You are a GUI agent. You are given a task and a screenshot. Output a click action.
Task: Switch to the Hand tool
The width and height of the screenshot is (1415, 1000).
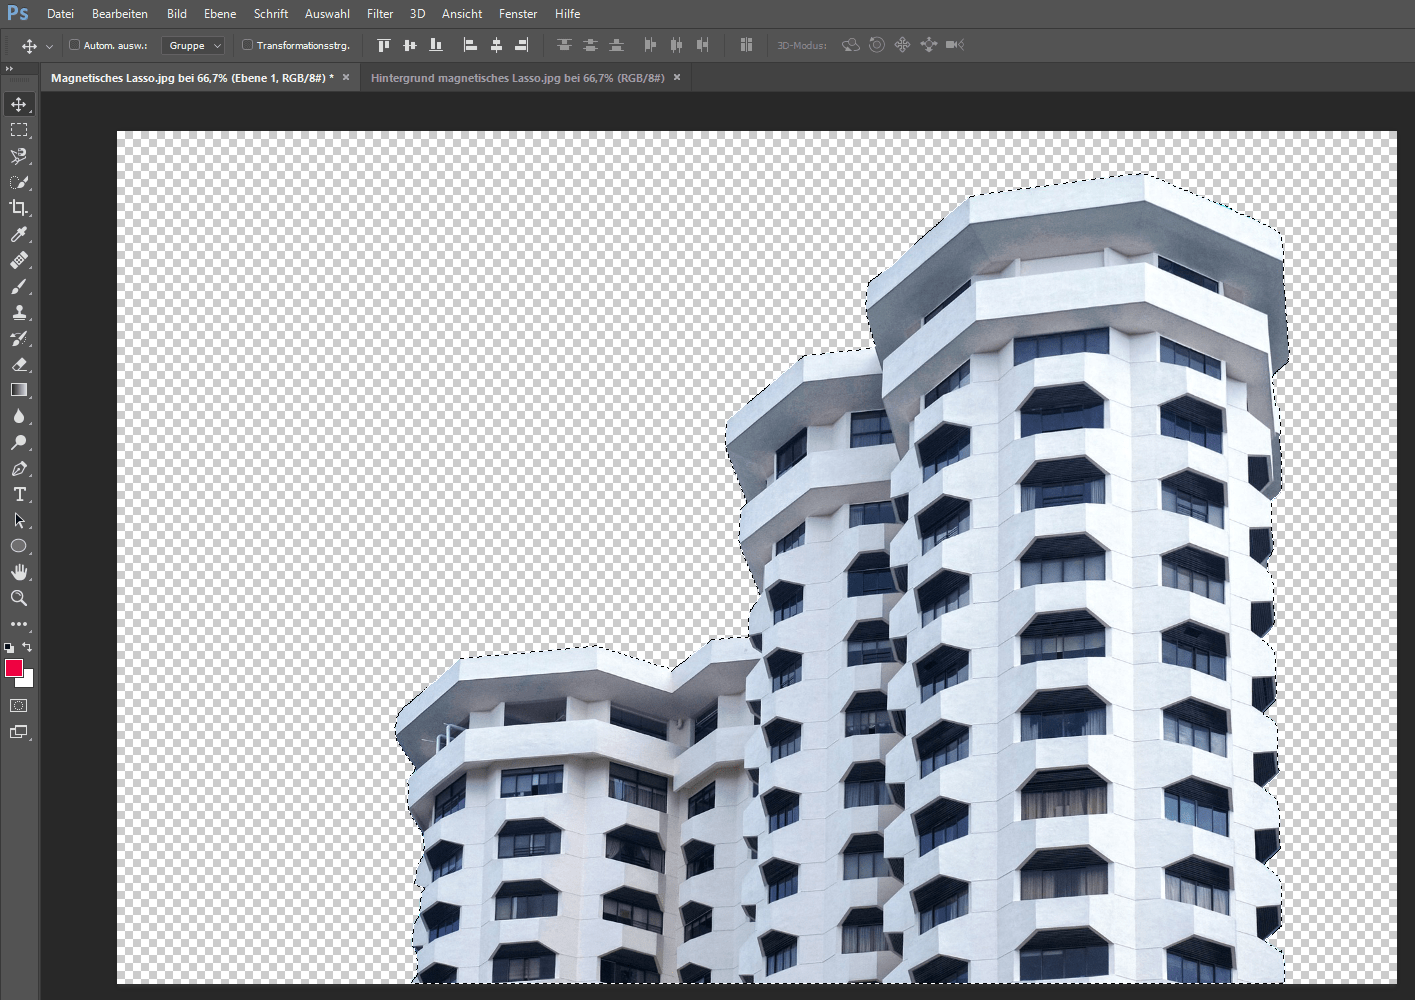[18, 572]
